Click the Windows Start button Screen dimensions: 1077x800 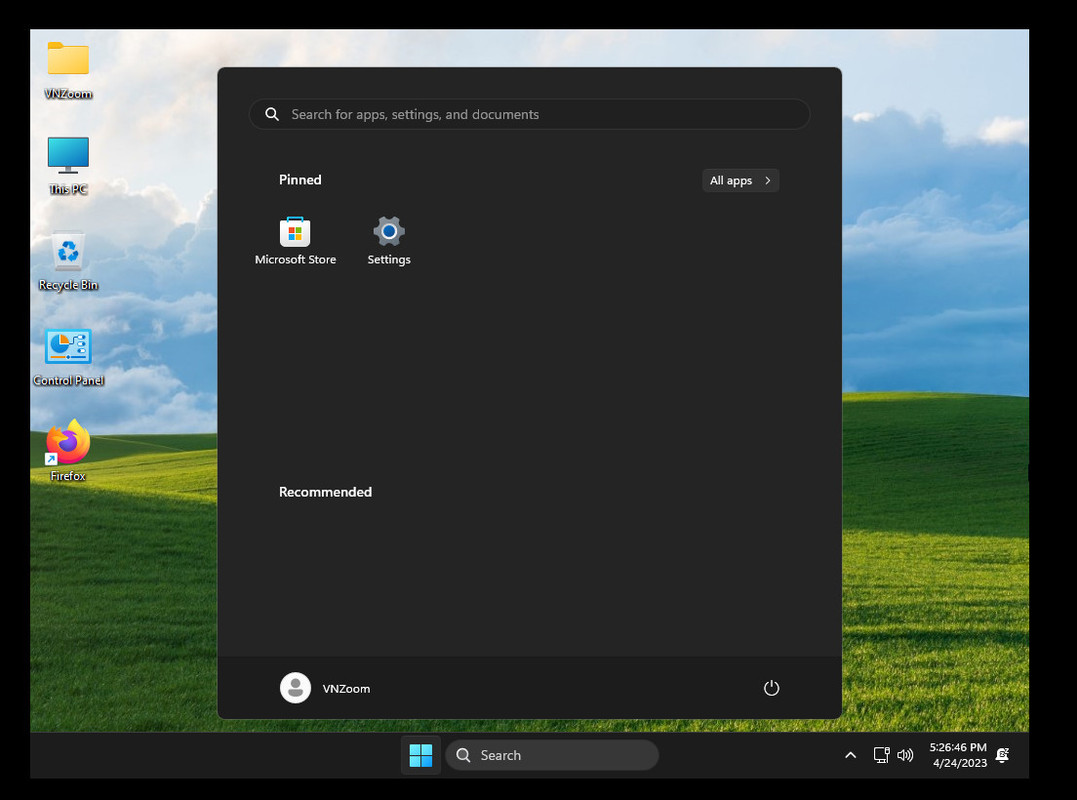[x=420, y=755]
